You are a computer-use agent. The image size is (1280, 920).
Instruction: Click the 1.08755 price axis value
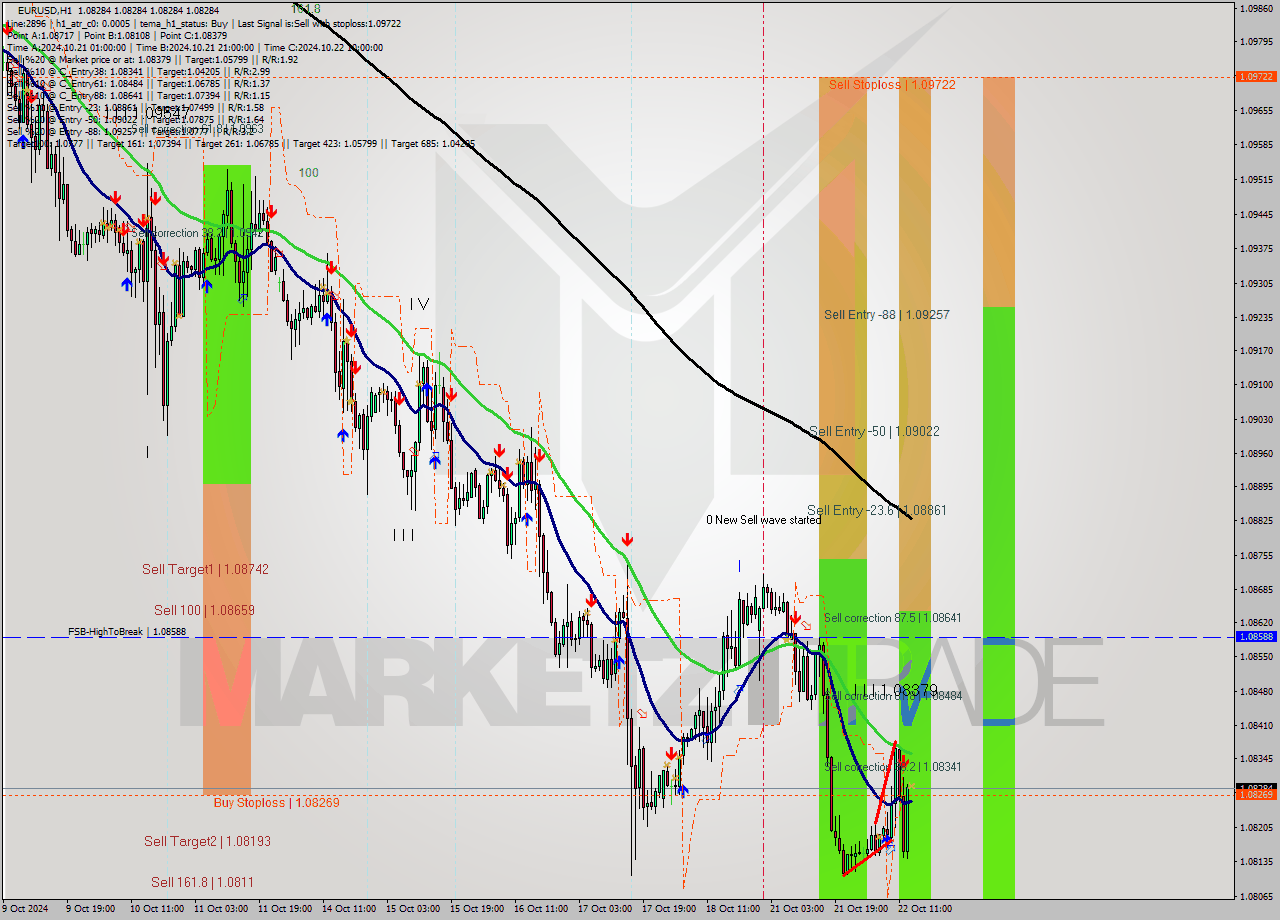coord(1255,555)
